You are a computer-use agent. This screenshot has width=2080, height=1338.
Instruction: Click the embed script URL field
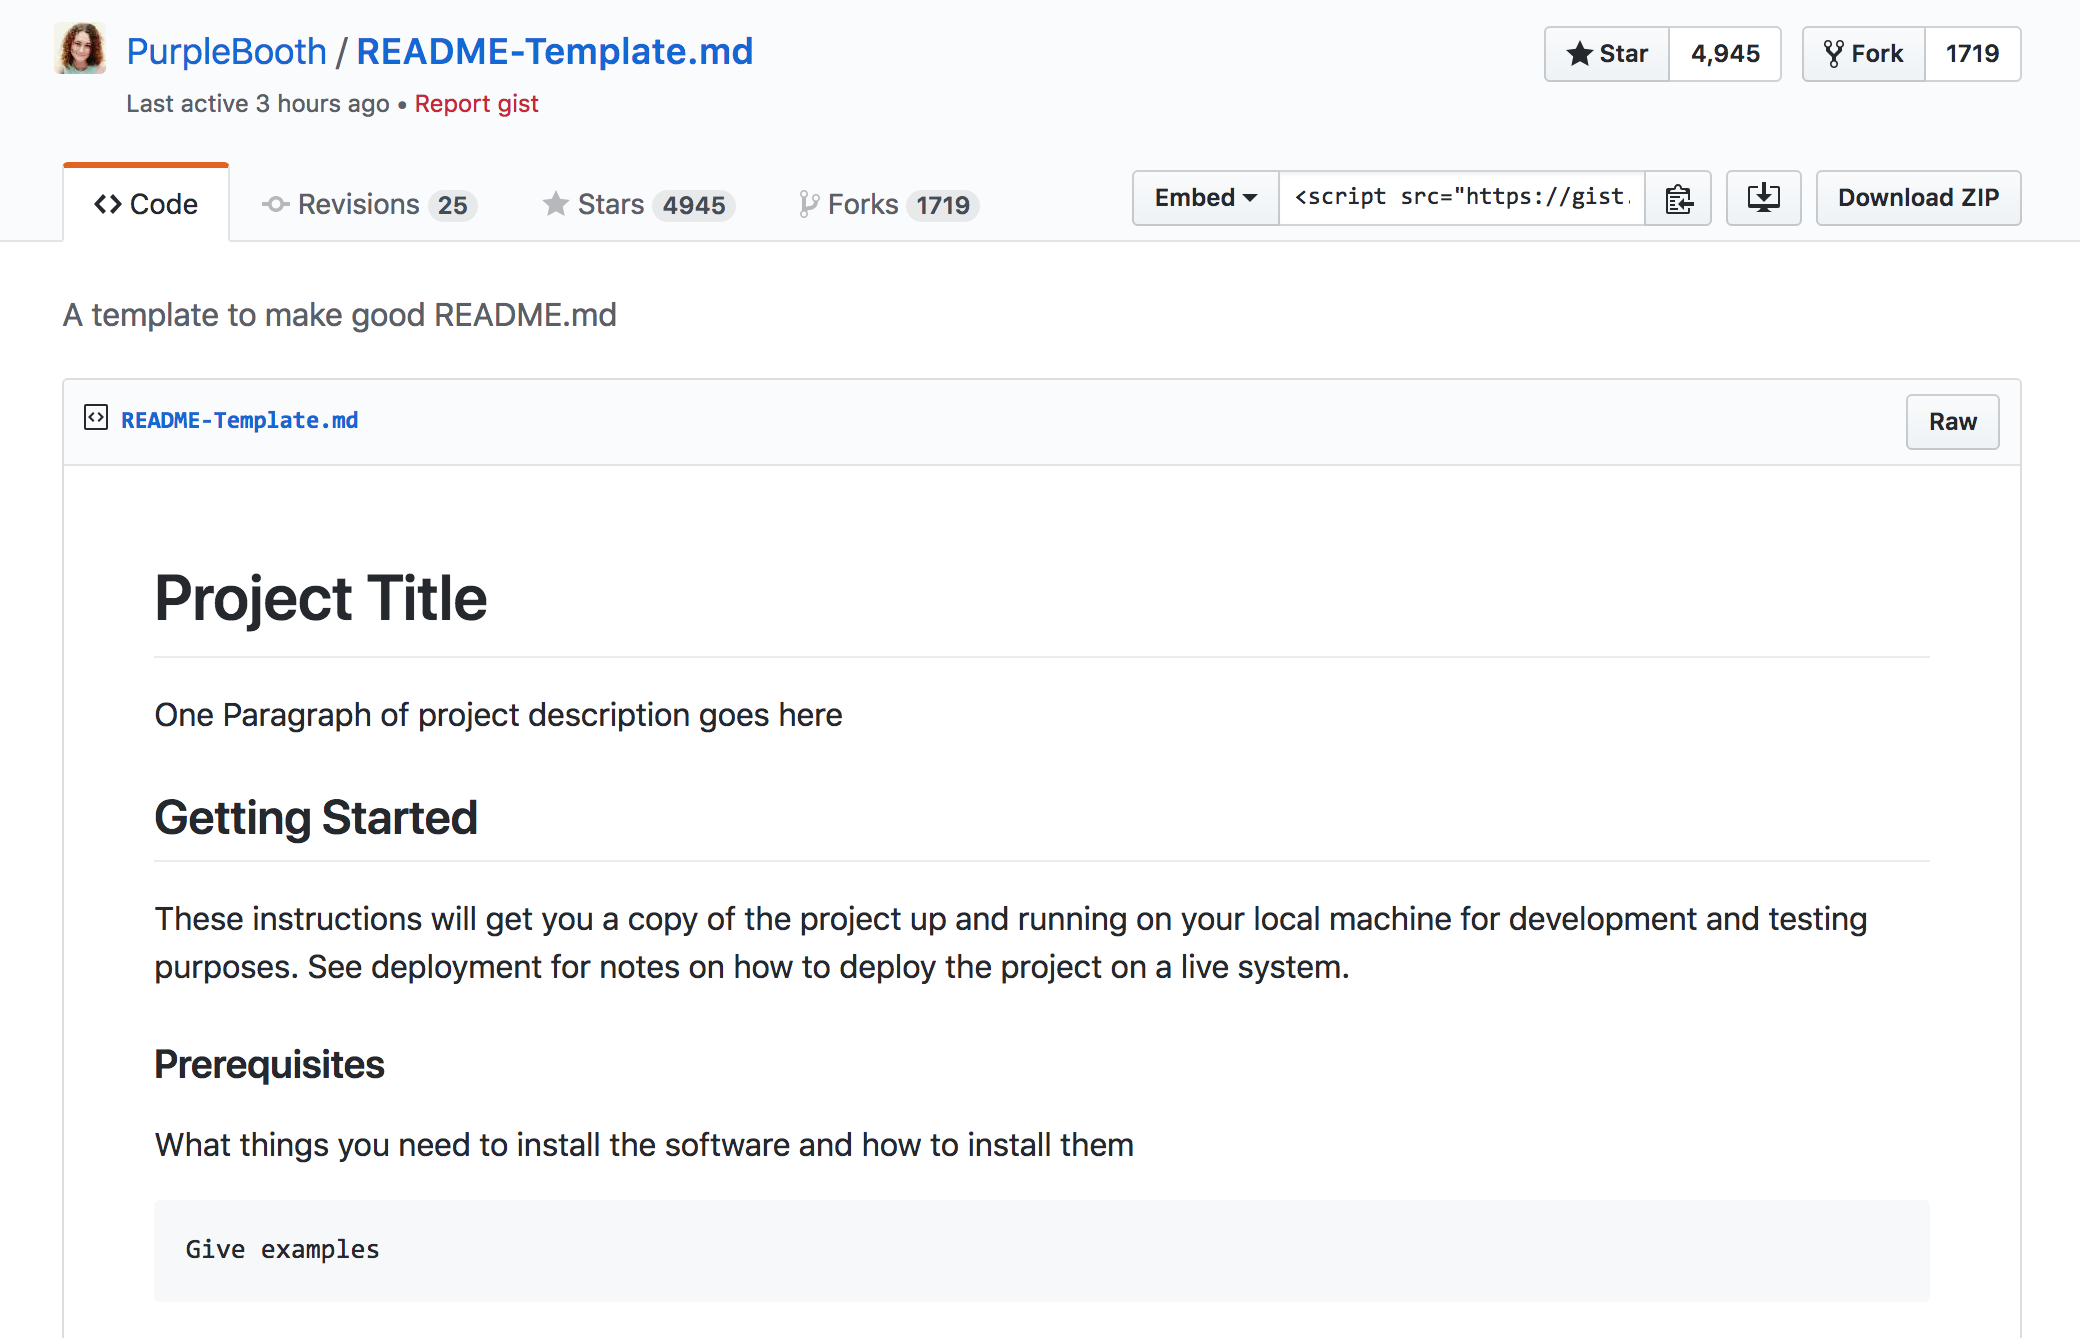point(1461,198)
